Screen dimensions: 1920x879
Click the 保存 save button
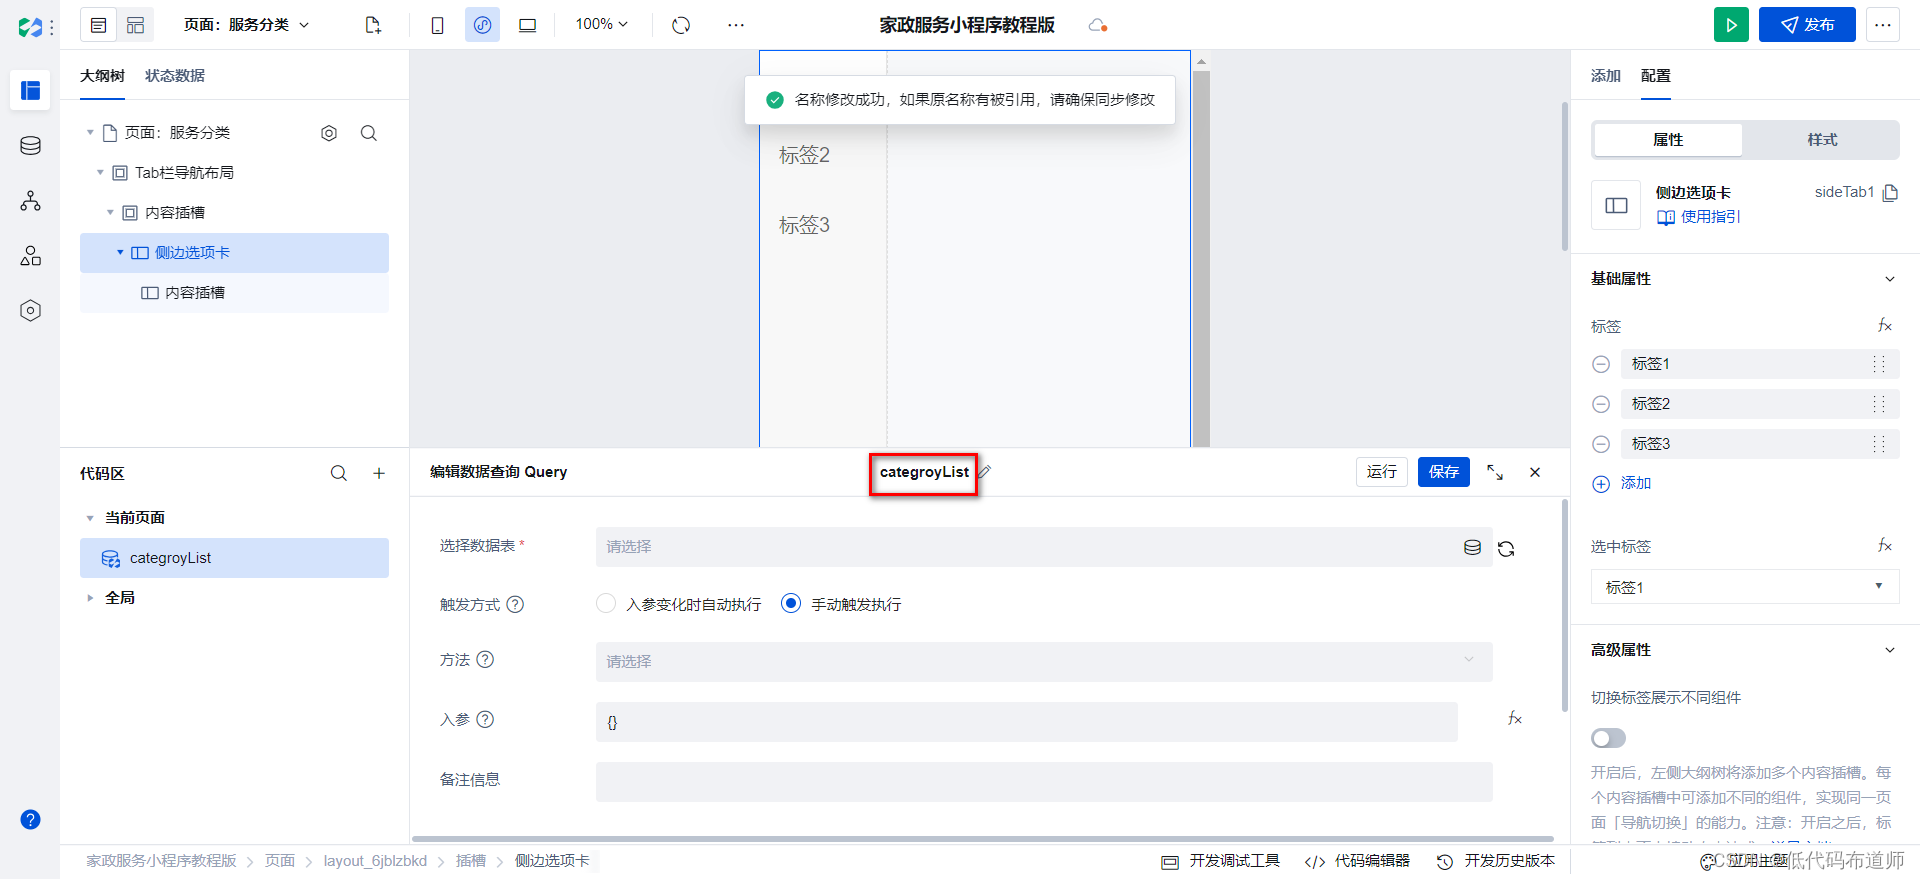coord(1444,472)
